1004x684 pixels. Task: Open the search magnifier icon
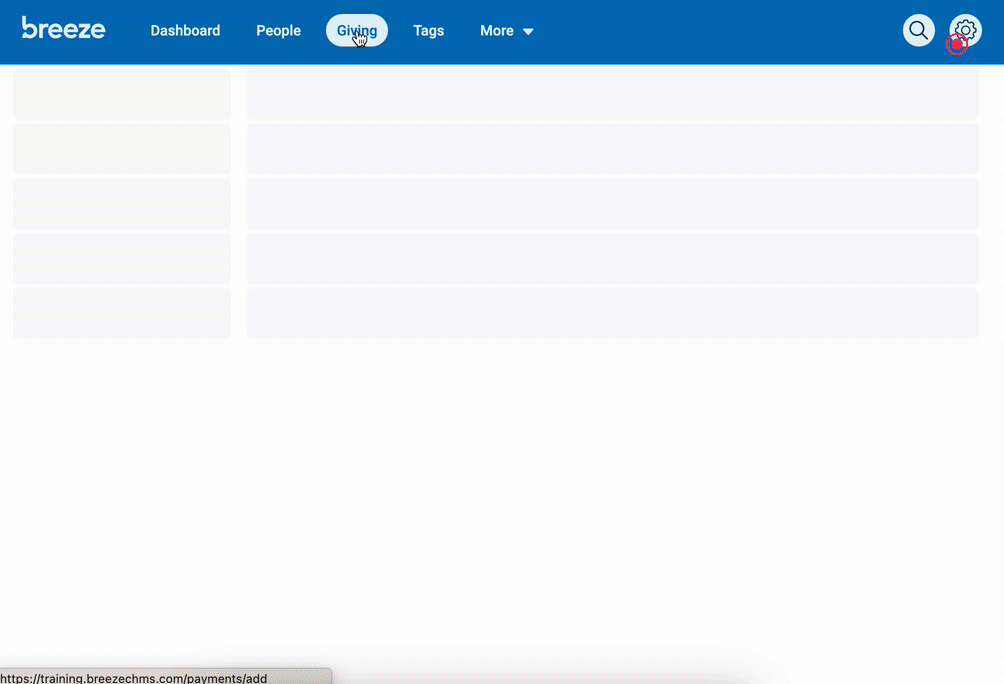[x=919, y=30]
